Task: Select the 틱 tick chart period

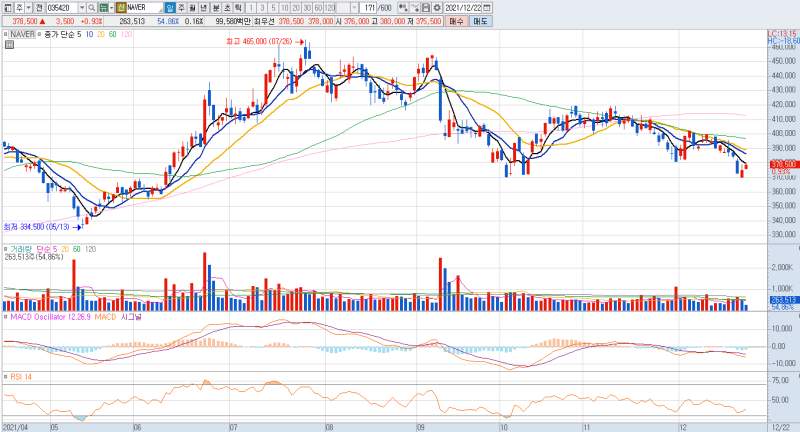Action: (238, 8)
